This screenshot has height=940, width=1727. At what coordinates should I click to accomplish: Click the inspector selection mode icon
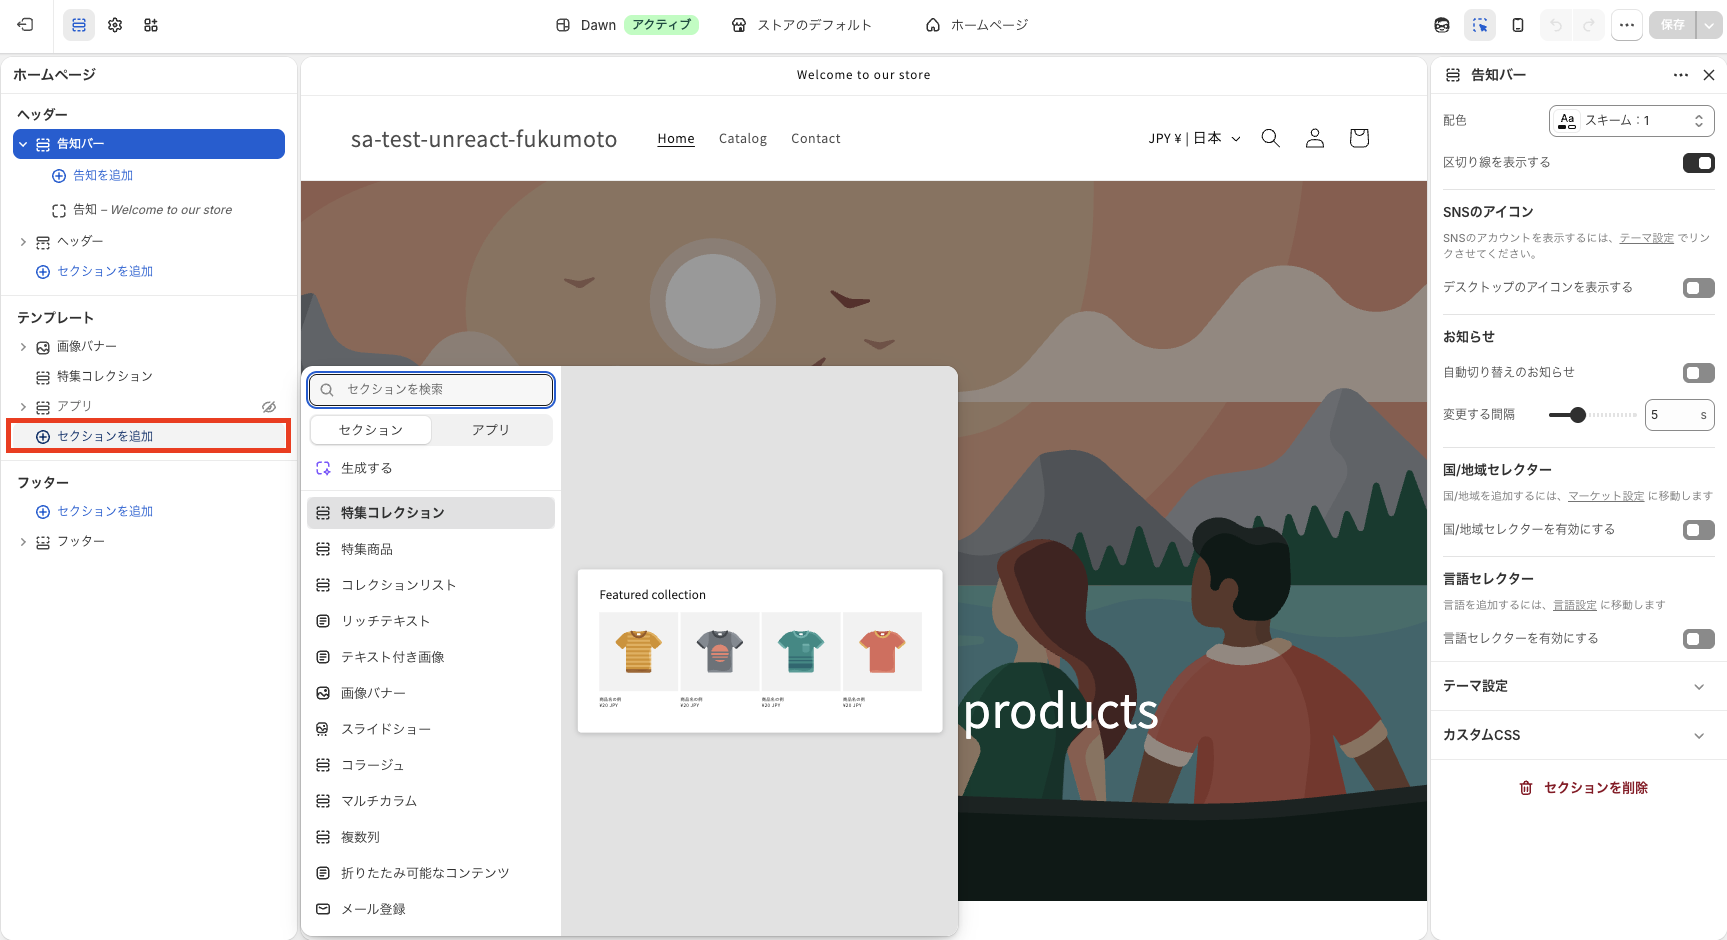click(1480, 25)
